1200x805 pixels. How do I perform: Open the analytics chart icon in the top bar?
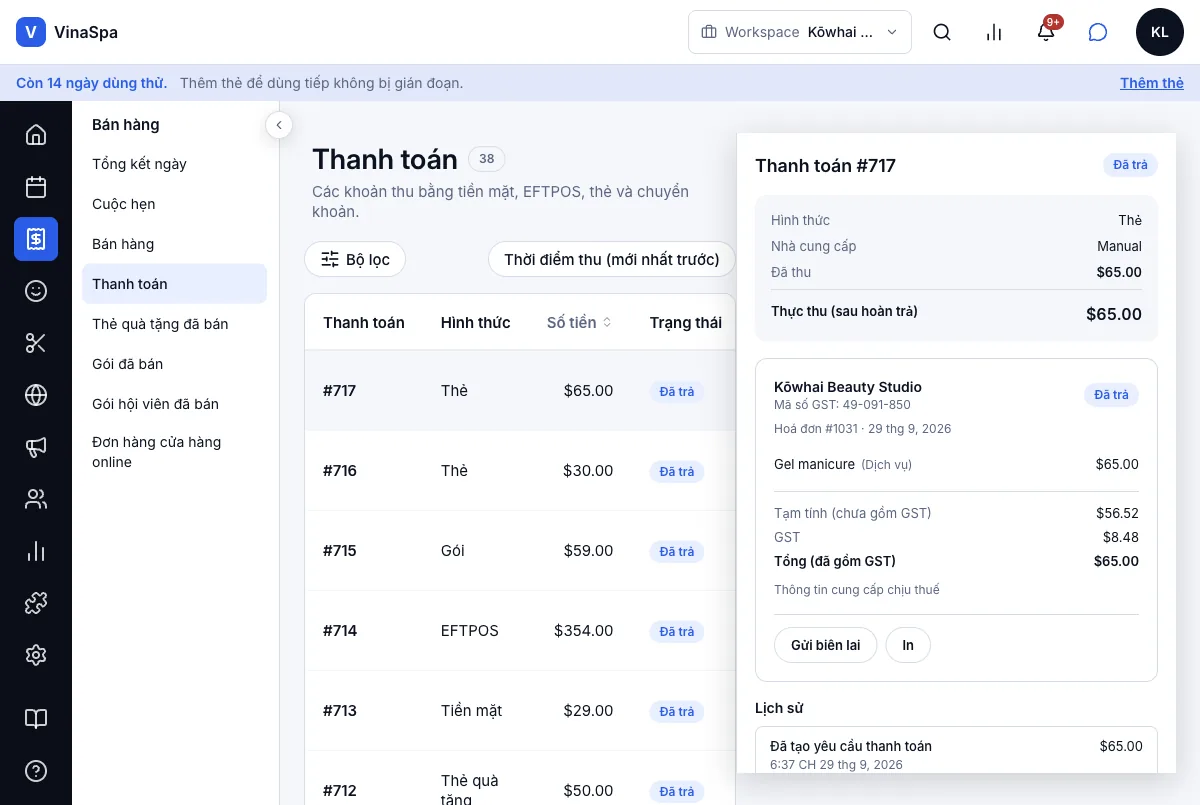coord(994,32)
